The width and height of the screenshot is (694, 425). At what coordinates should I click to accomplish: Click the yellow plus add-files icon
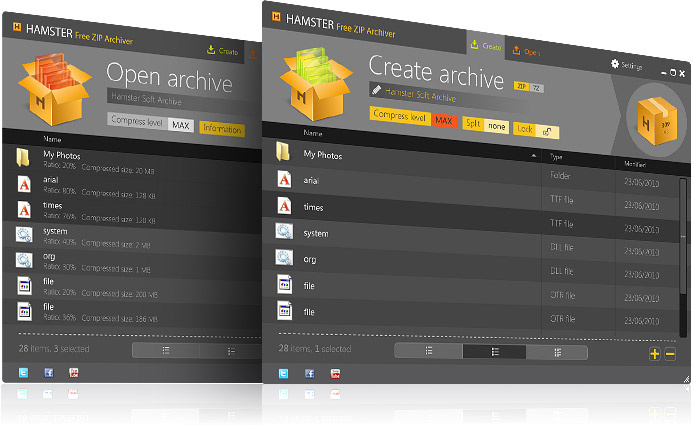(x=655, y=354)
